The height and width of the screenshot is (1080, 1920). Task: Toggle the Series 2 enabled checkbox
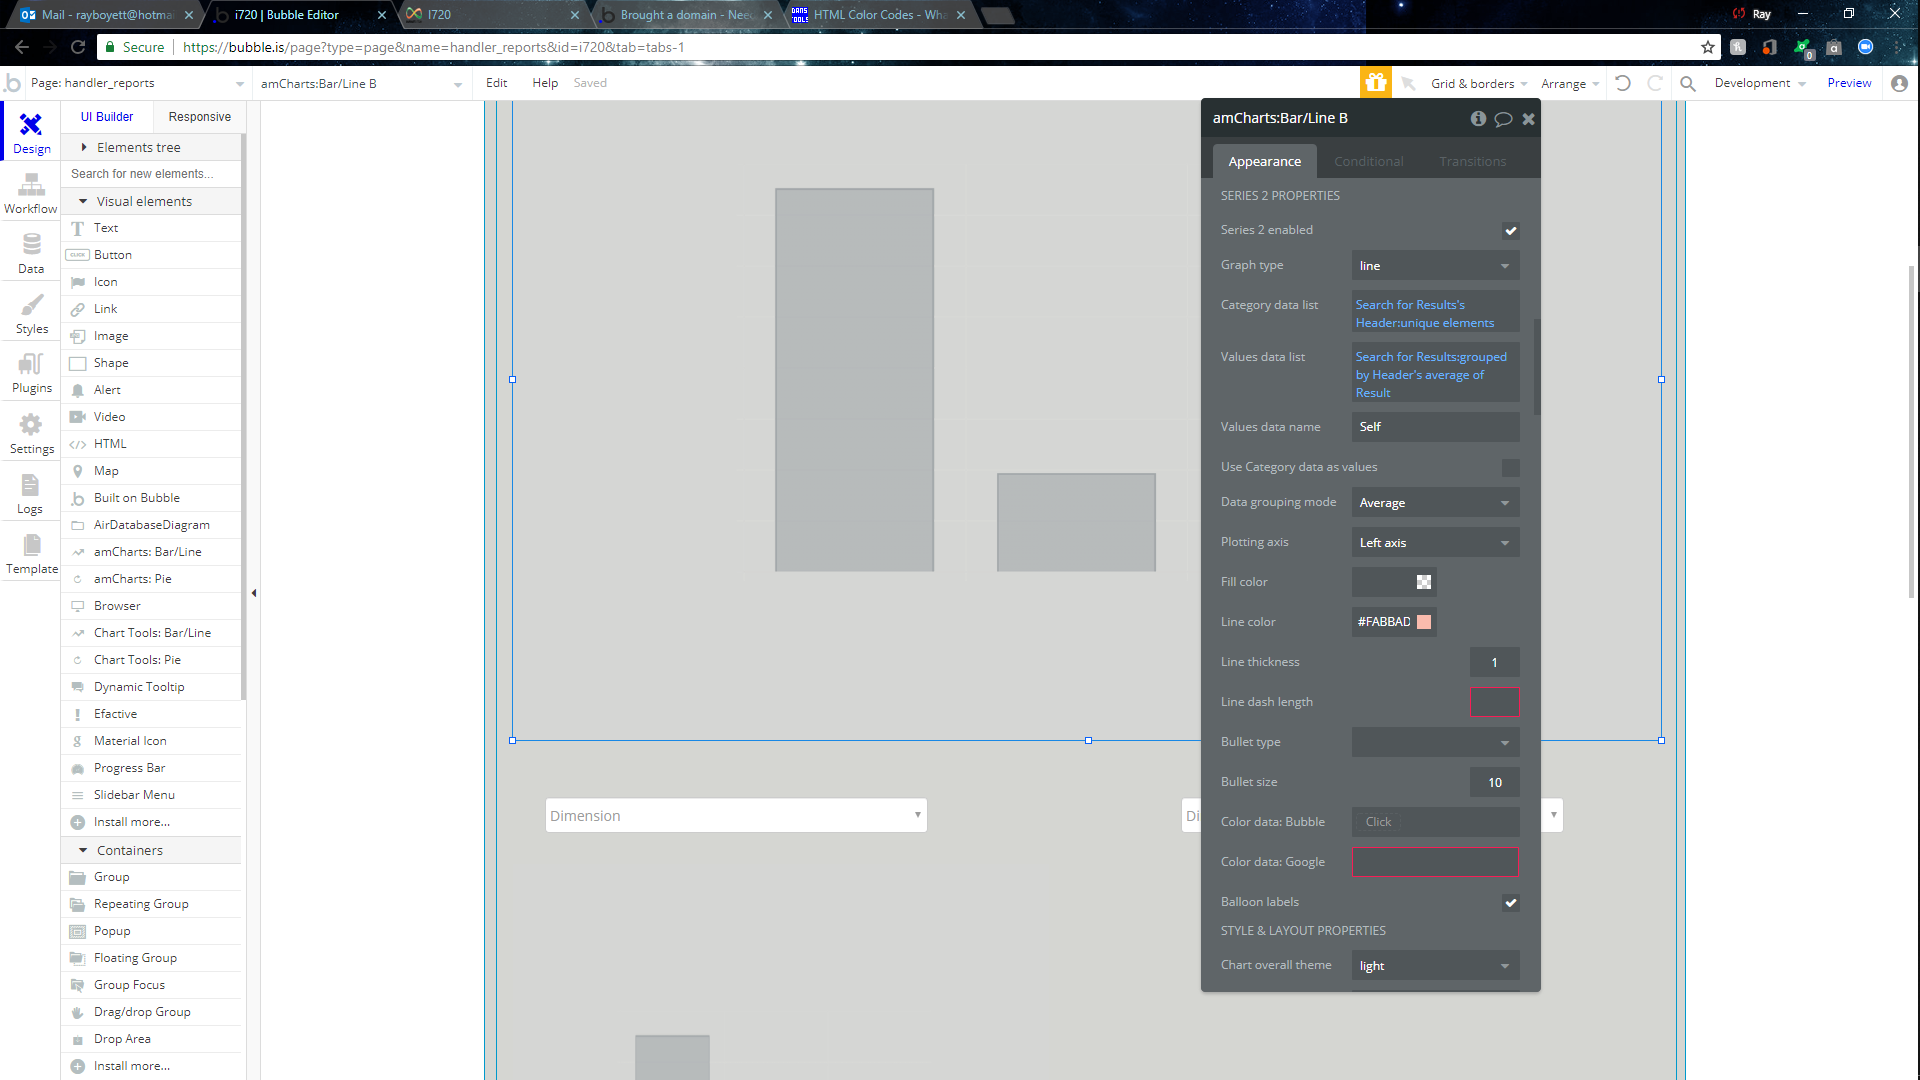tap(1511, 231)
